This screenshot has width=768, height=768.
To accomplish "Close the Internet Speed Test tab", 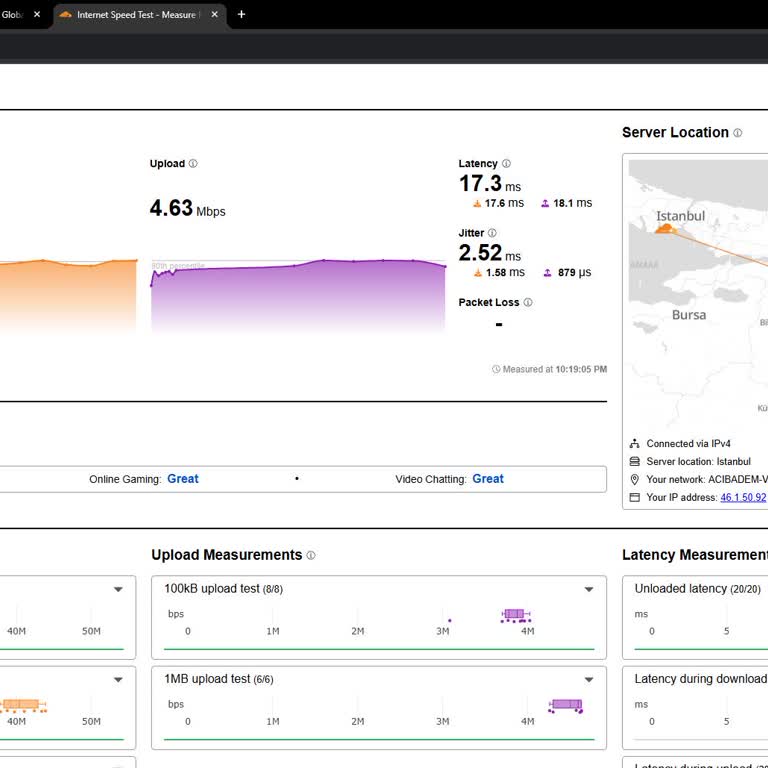I will pos(214,15).
